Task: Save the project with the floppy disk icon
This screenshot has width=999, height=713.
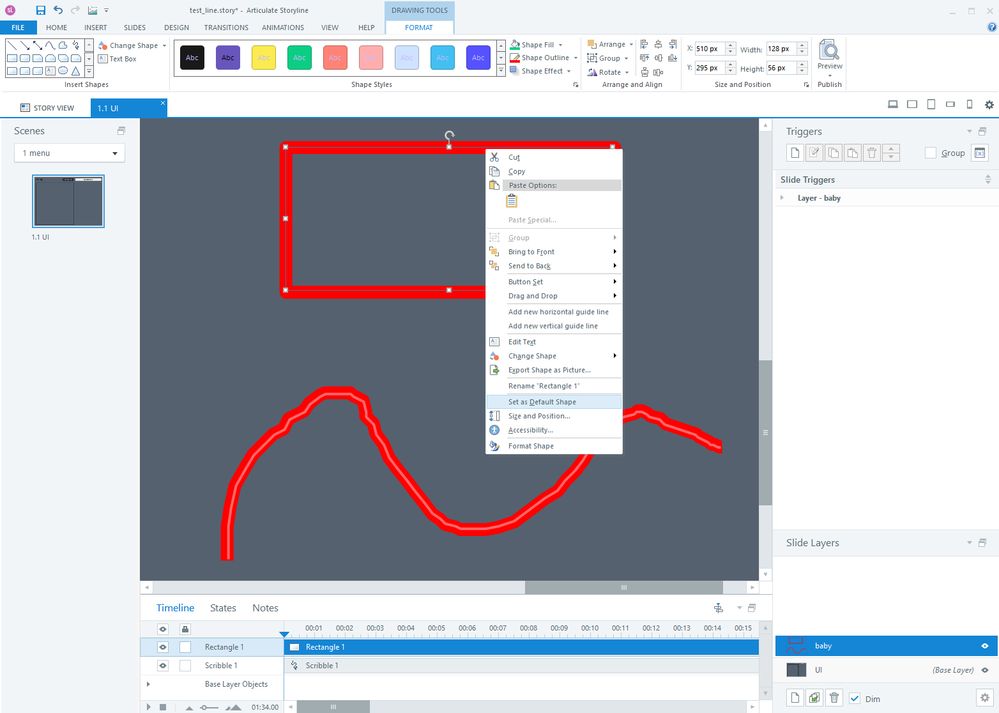Action: [x=41, y=10]
